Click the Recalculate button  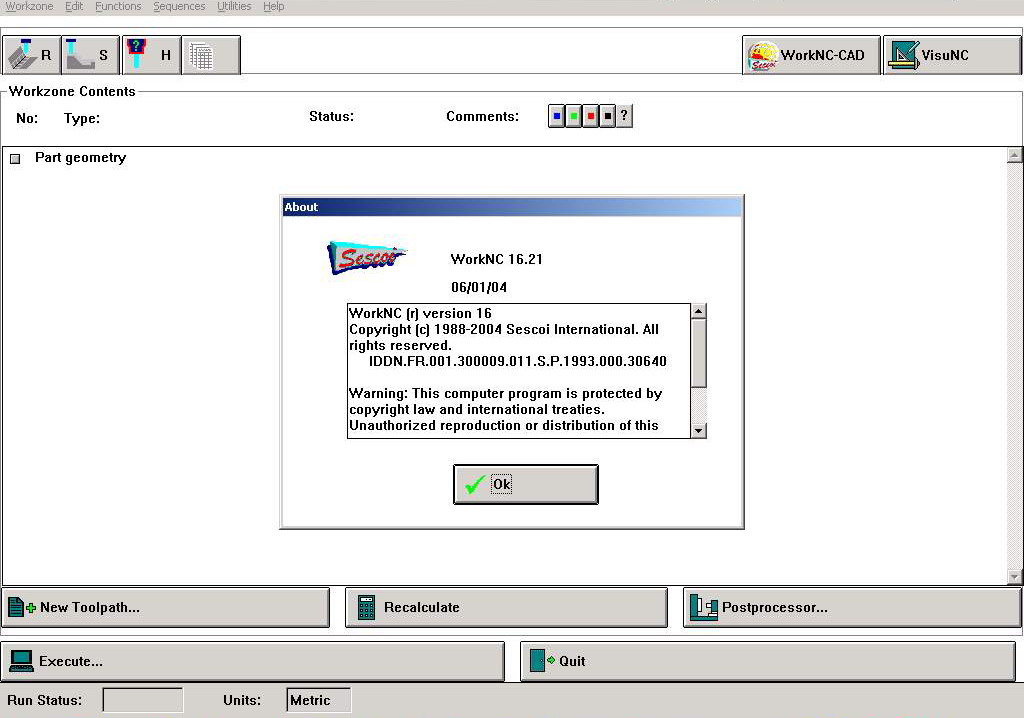tap(506, 608)
